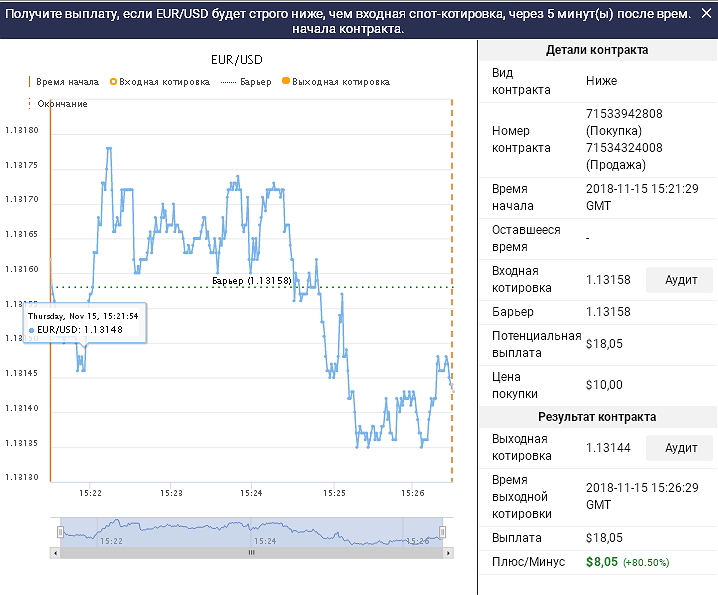Toggle the Время начала legend item
Viewport: 718px width, 595px height.
[x=64, y=82]
